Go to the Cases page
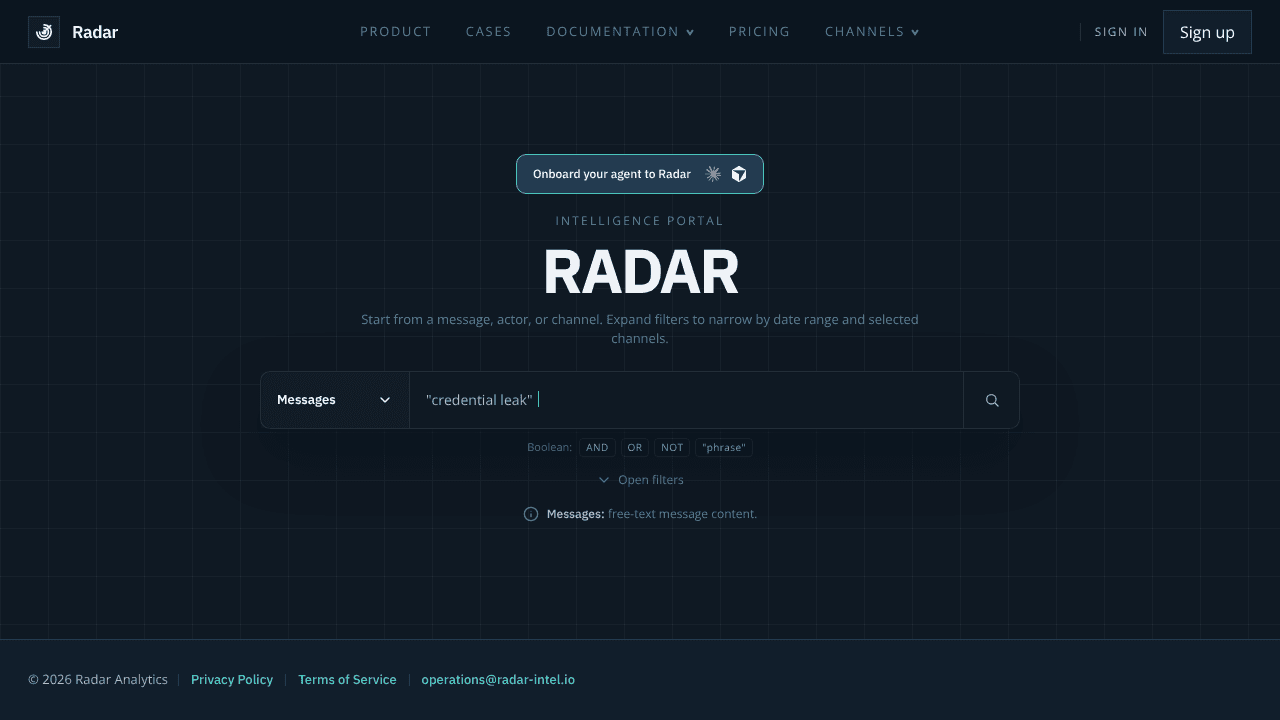 489,32
